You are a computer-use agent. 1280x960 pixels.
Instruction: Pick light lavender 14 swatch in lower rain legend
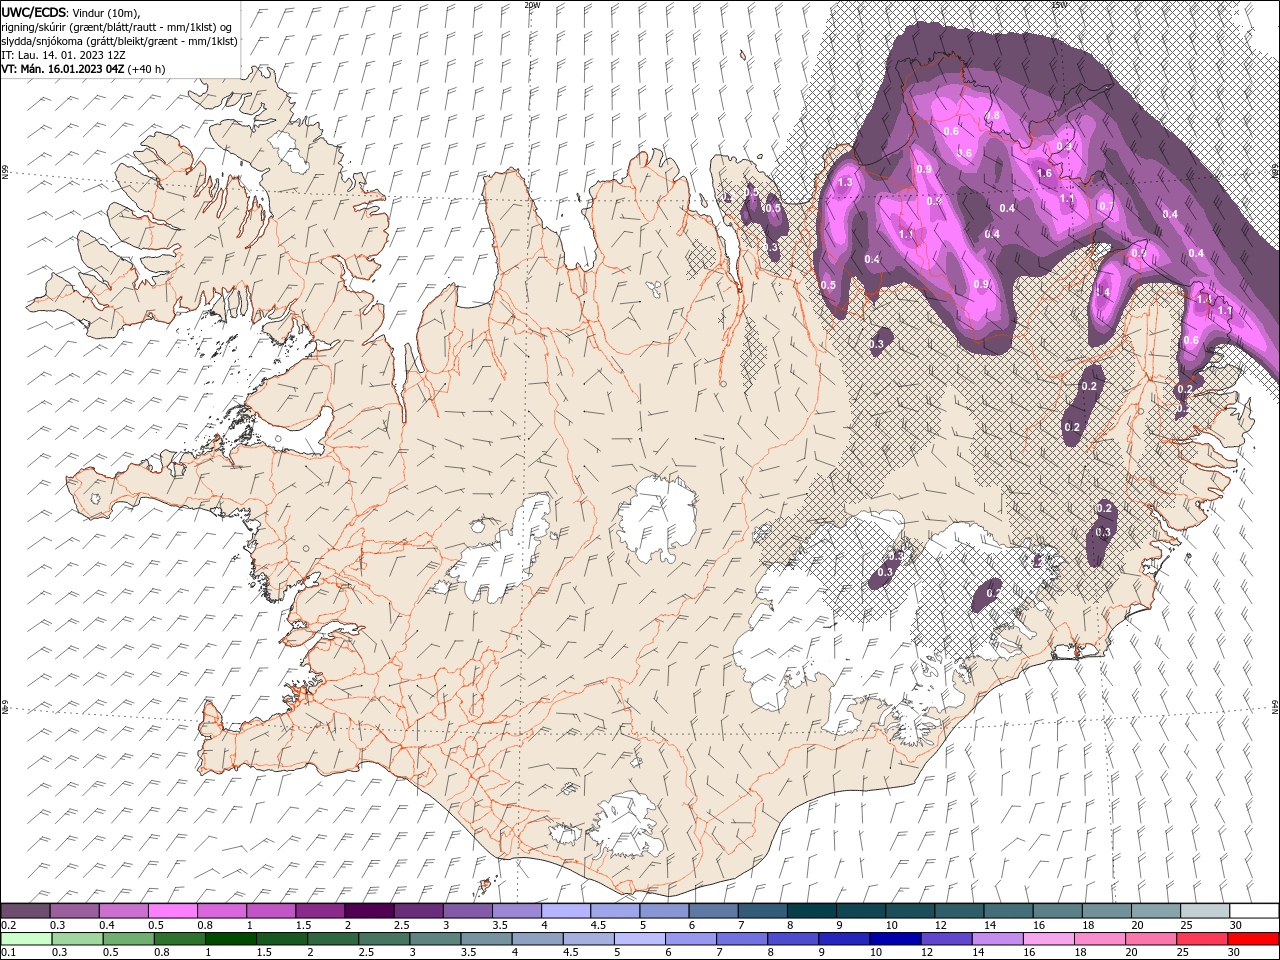coord(998,938)
